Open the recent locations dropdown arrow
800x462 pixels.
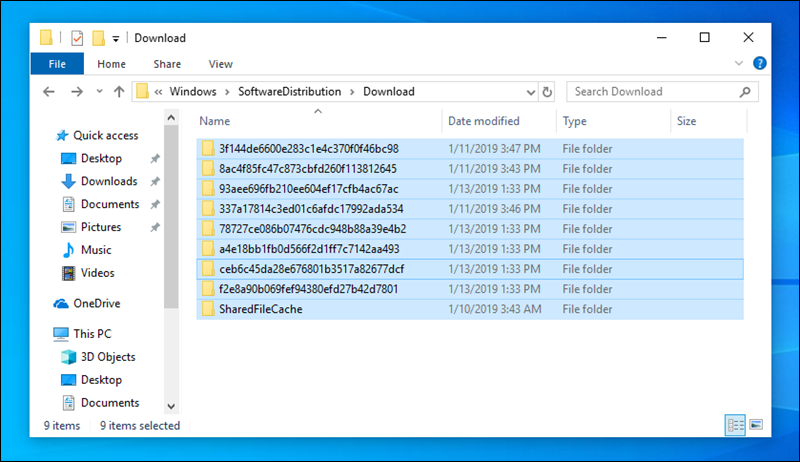[99, 92]
